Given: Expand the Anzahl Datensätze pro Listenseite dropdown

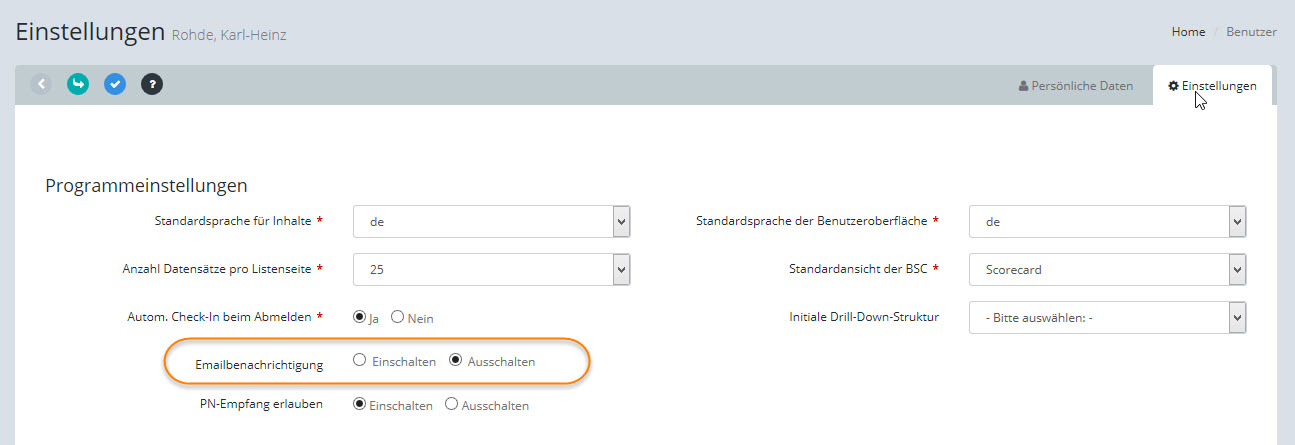Looking at the screenshot, I should (x=491, y=269).
